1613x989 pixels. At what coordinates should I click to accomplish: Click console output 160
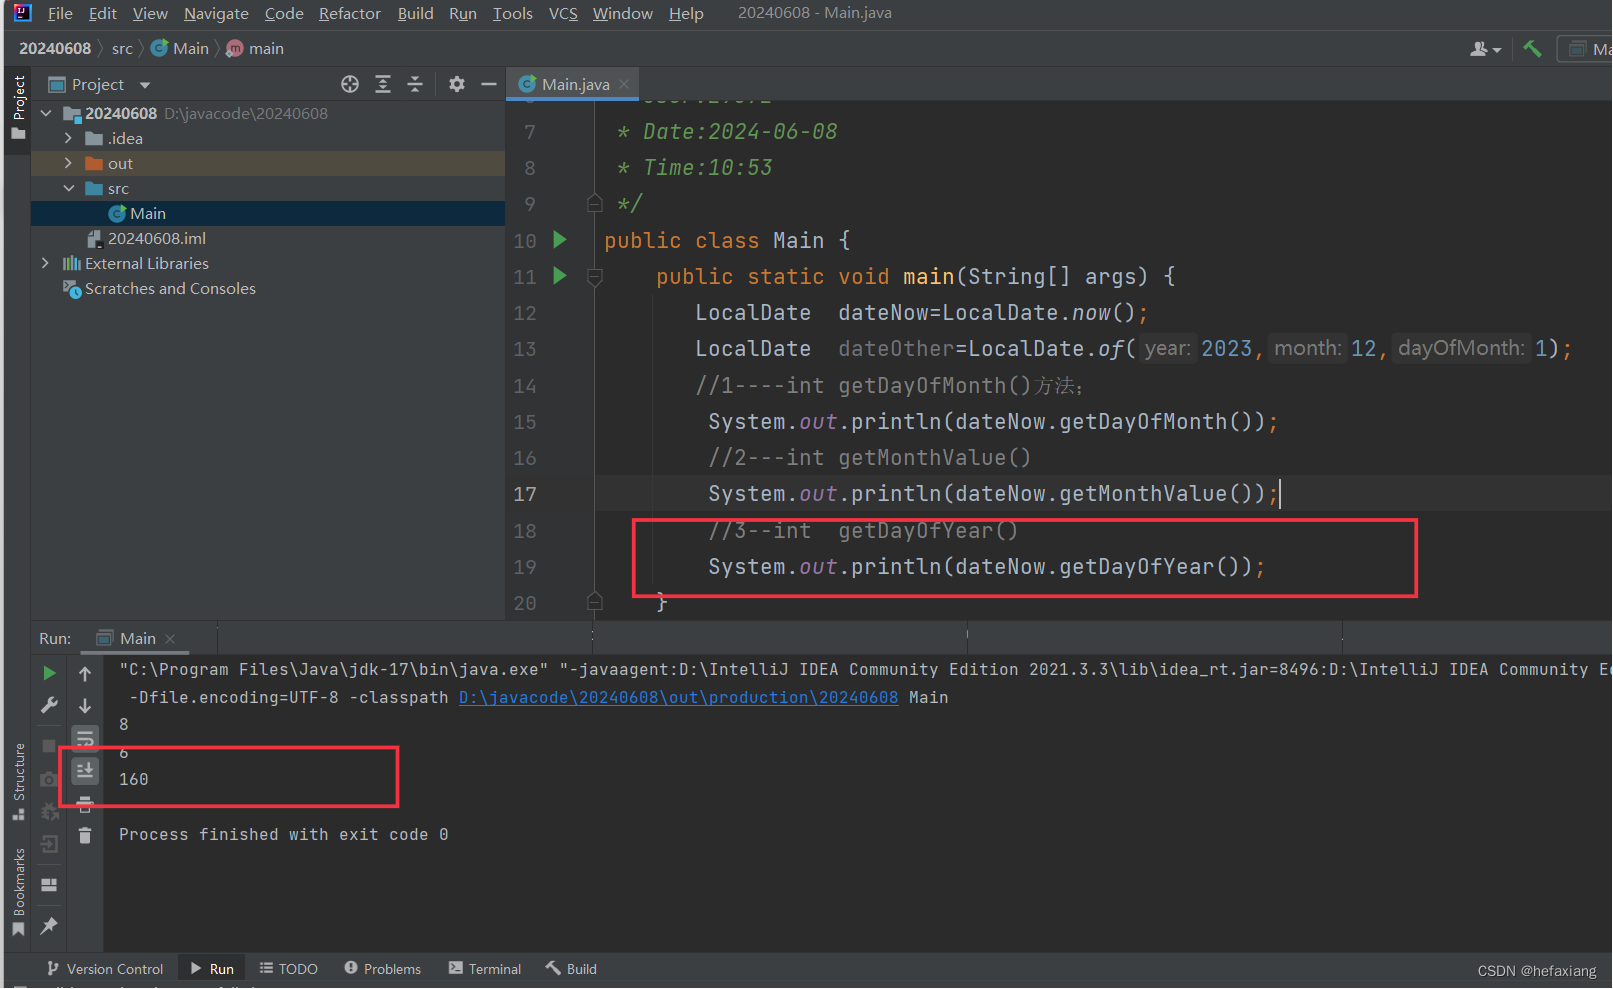134,779
